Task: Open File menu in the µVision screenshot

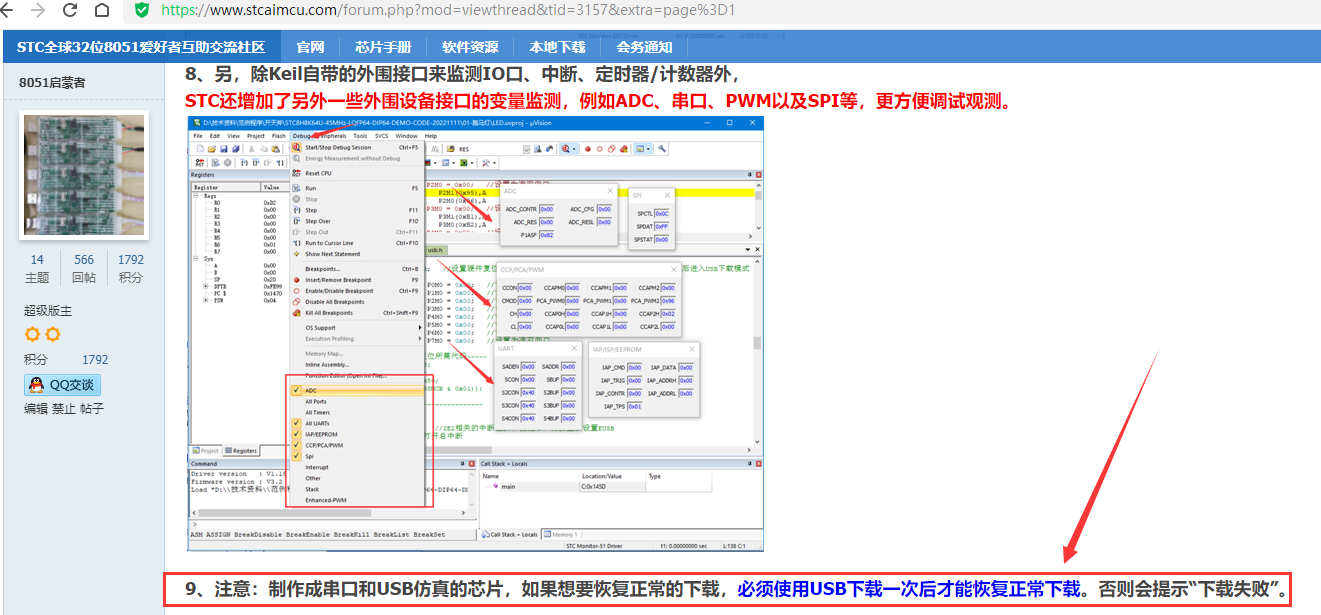Action: pos(198,136)
